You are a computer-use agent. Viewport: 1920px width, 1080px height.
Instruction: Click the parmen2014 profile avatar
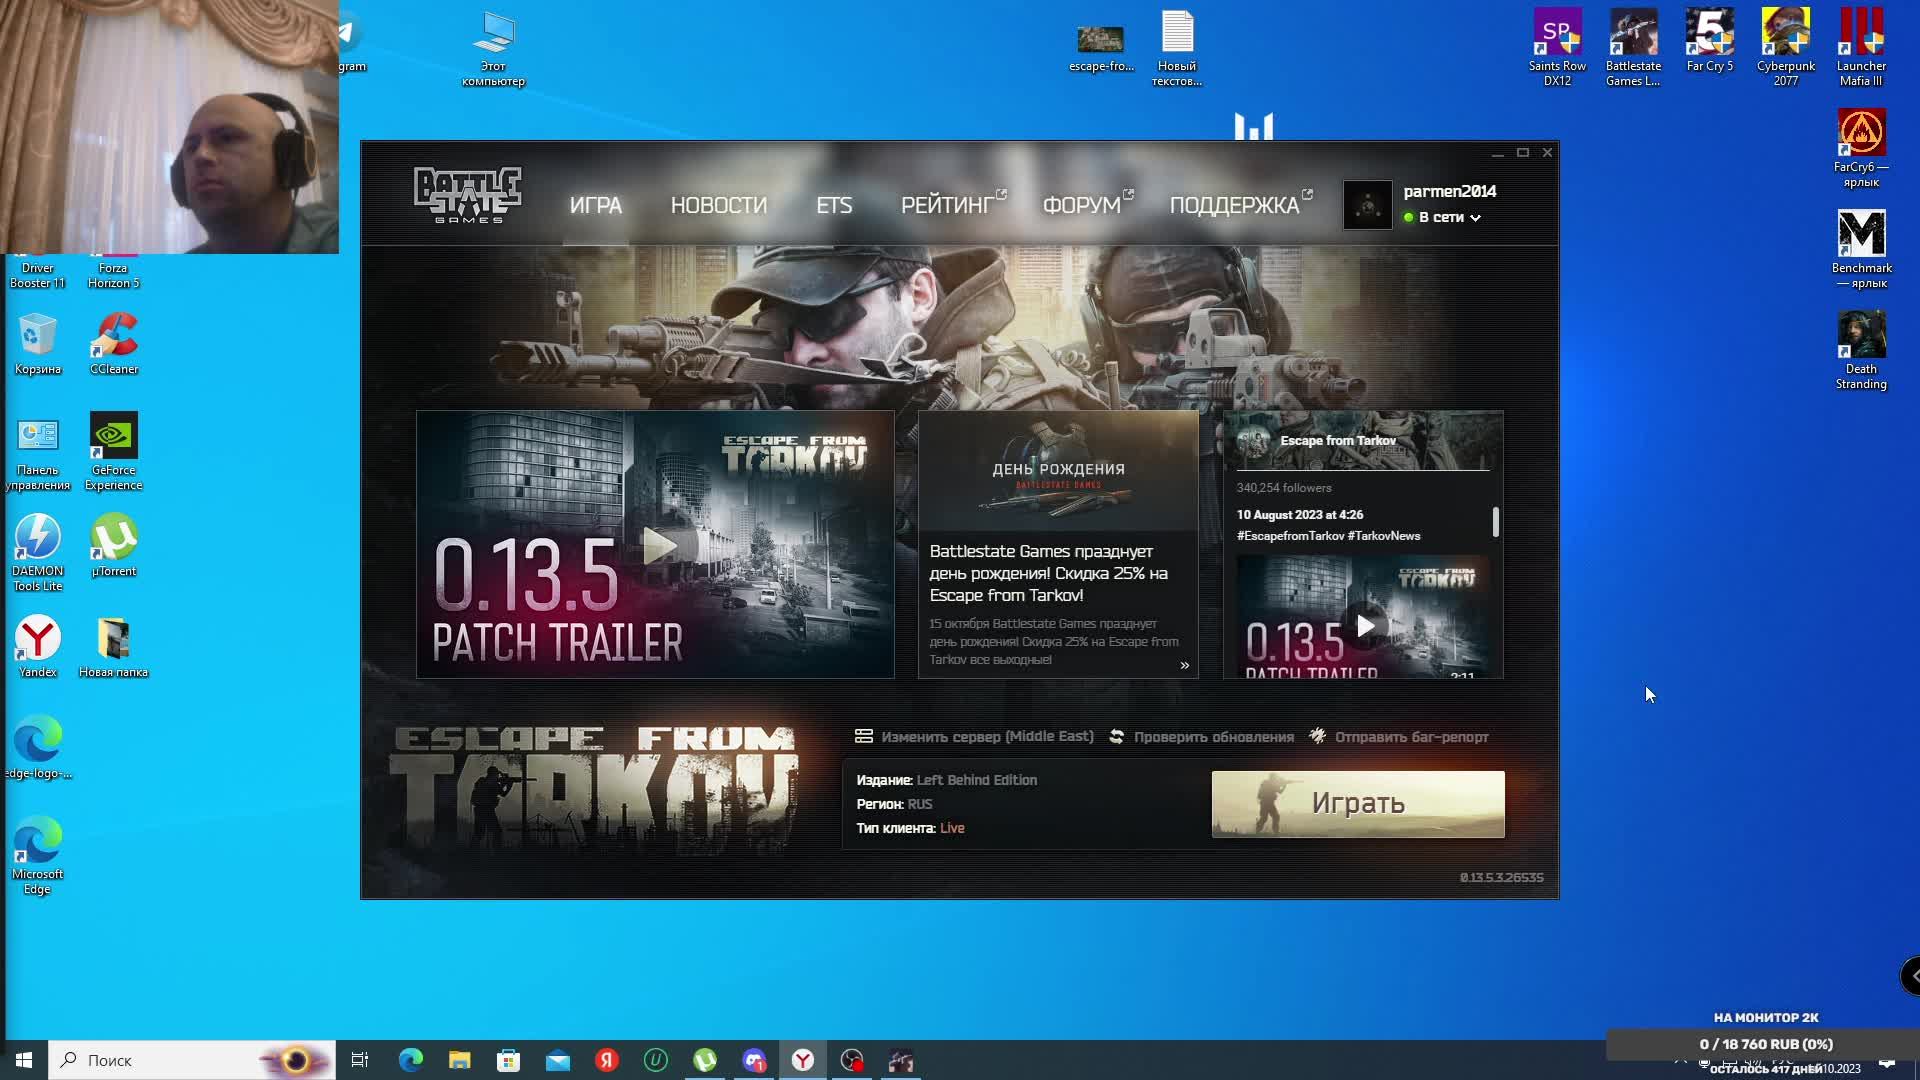pyautogui.click(x=1366, y=205)
